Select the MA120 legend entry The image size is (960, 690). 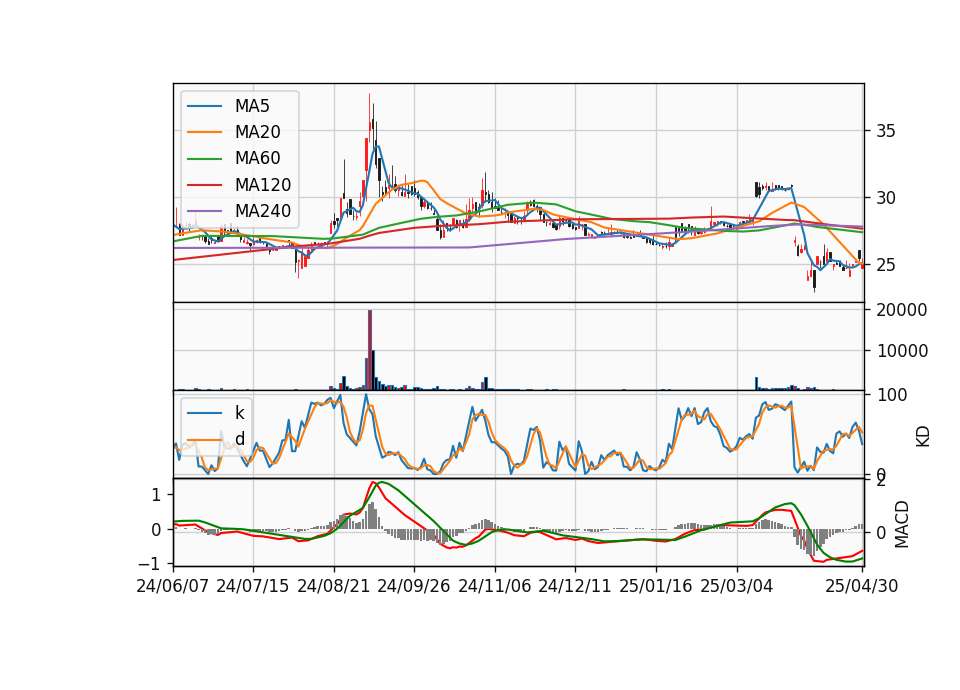click(x=263, y=185)
